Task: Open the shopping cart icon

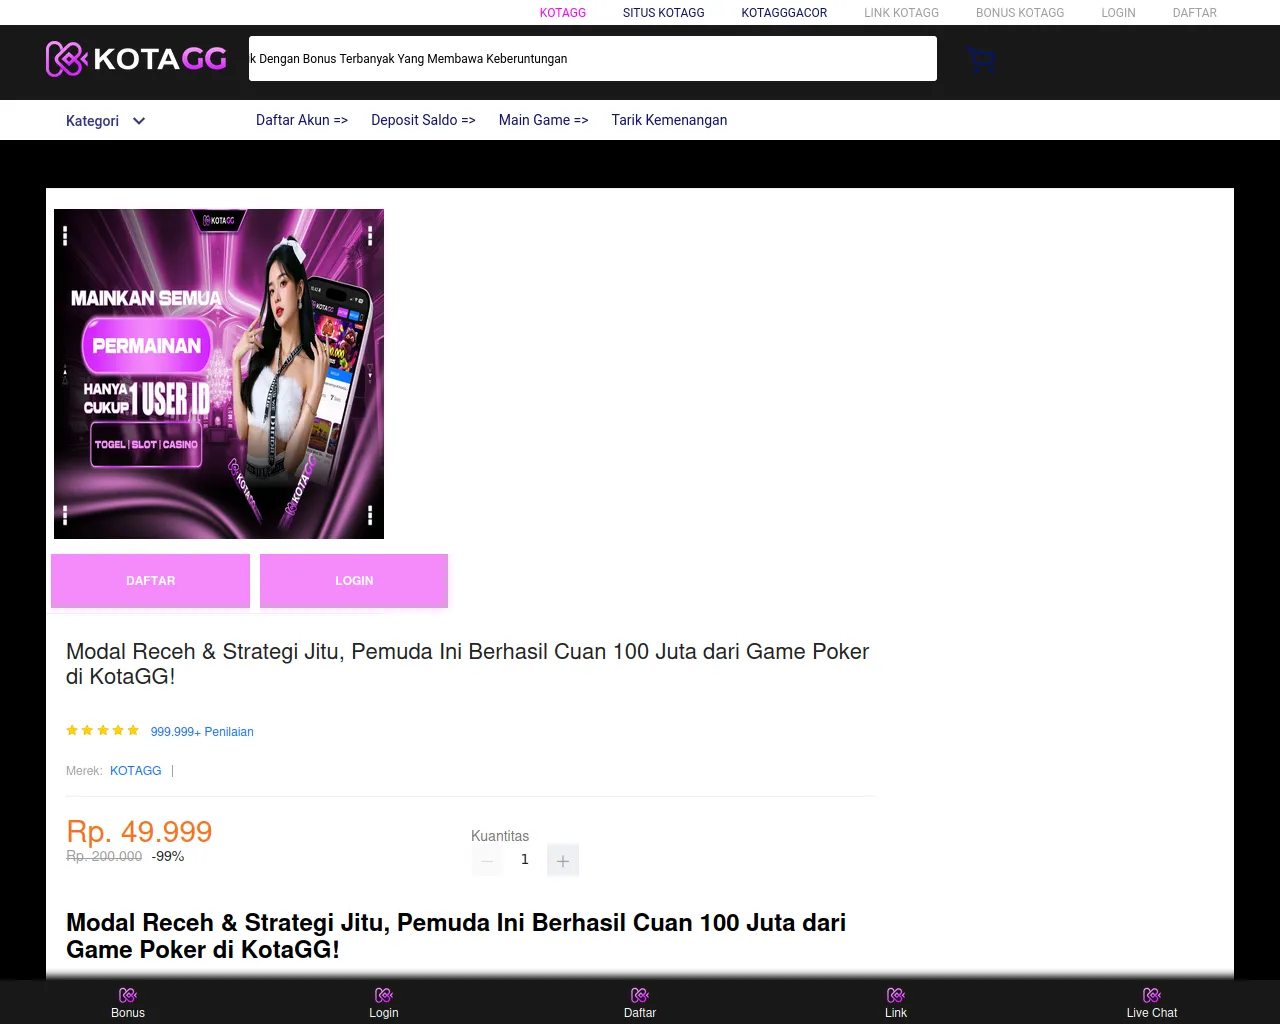Action: tap(982, 60)
